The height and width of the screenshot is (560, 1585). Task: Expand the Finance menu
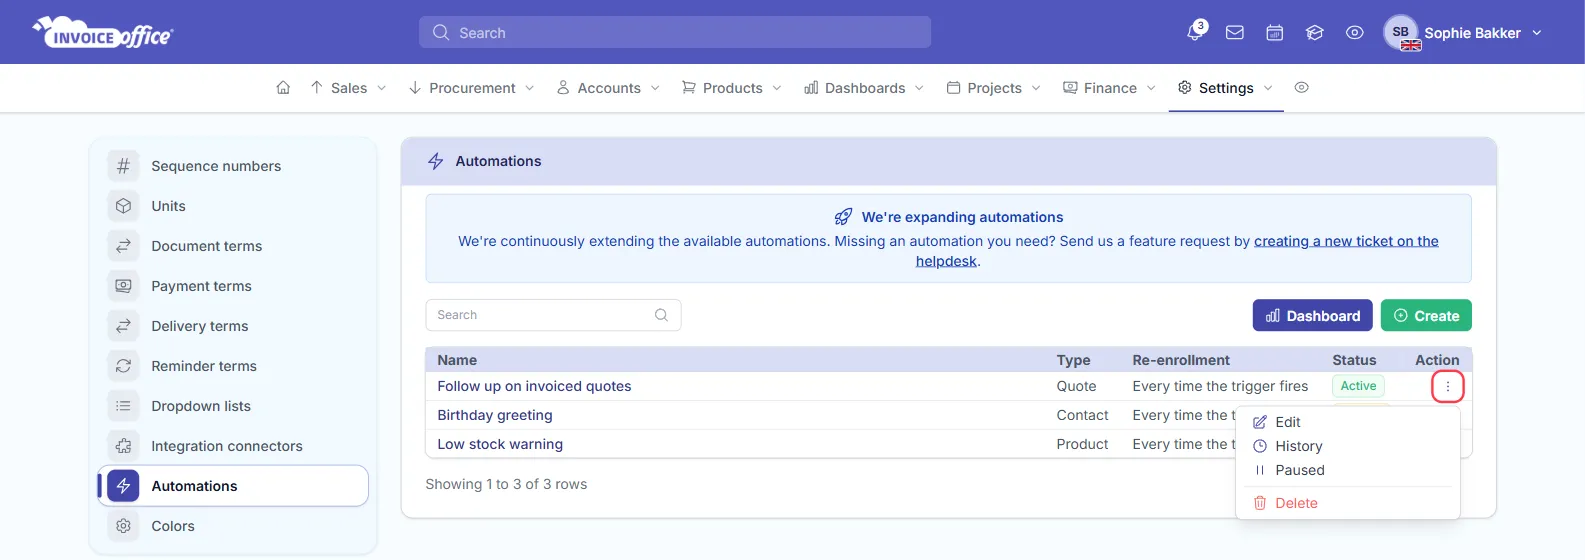coord(1109,88)
